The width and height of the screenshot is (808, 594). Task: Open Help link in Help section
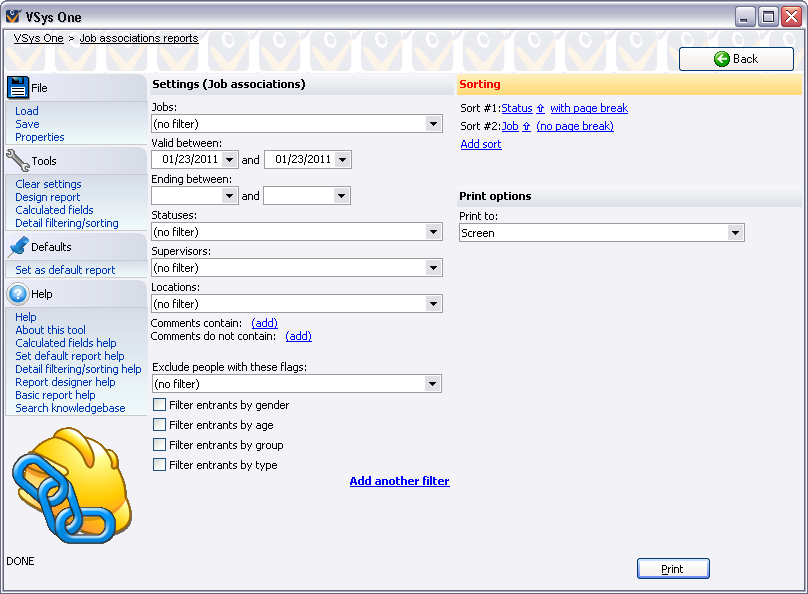[26, 317]
